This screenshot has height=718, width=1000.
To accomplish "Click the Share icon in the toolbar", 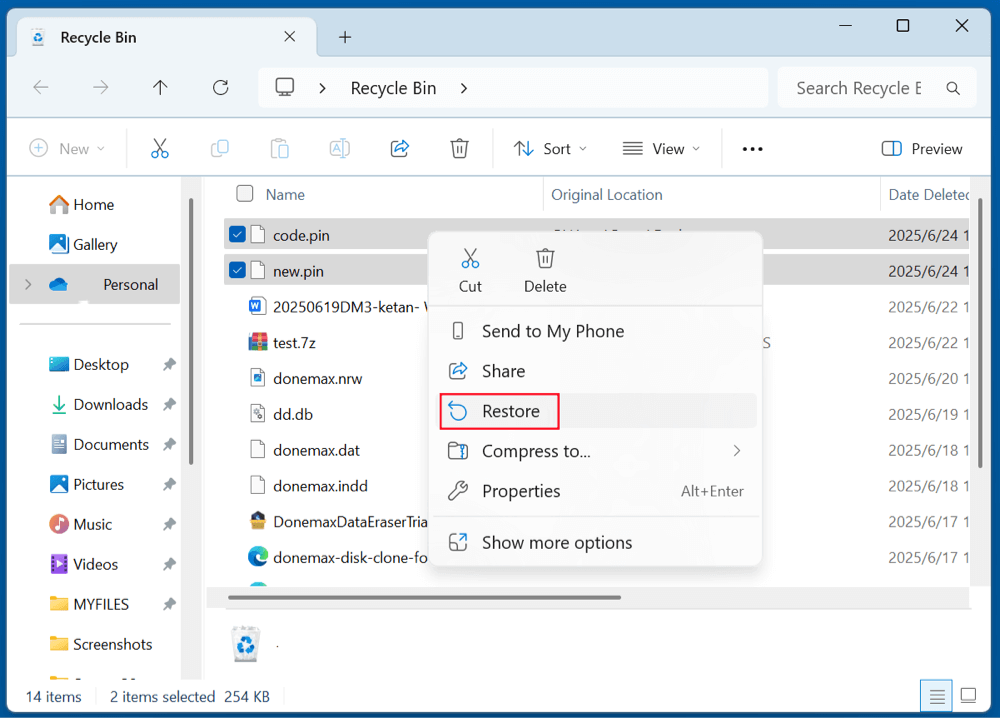I will (x=399, y=147).
